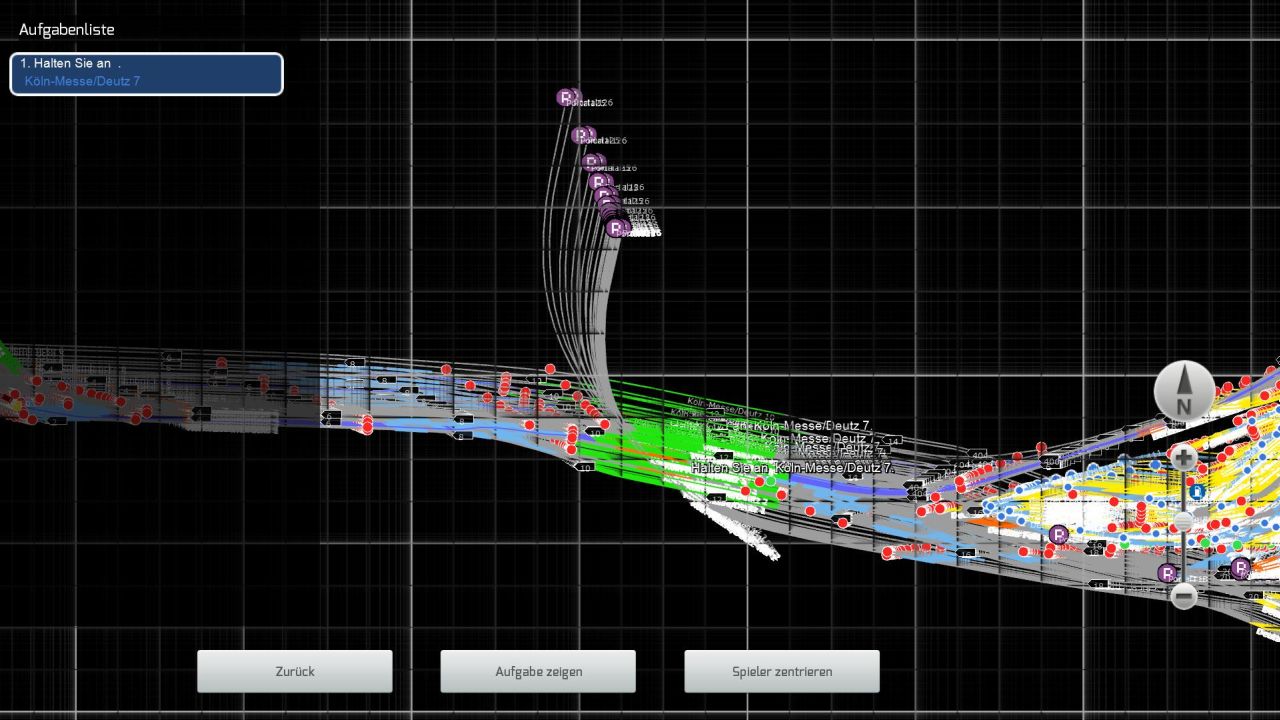The image size is (1280, 720).
Task: Click the north compass icon
Action: point(1184,391)
